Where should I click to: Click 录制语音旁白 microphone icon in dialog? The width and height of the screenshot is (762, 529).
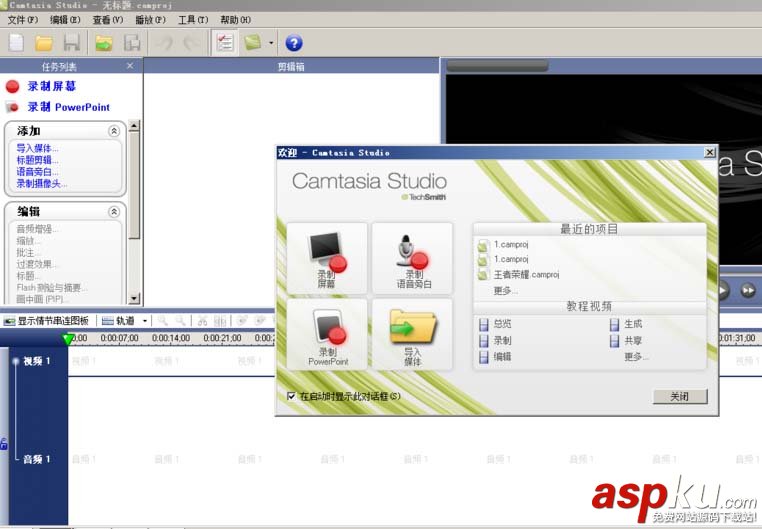[x=413, y=259]
